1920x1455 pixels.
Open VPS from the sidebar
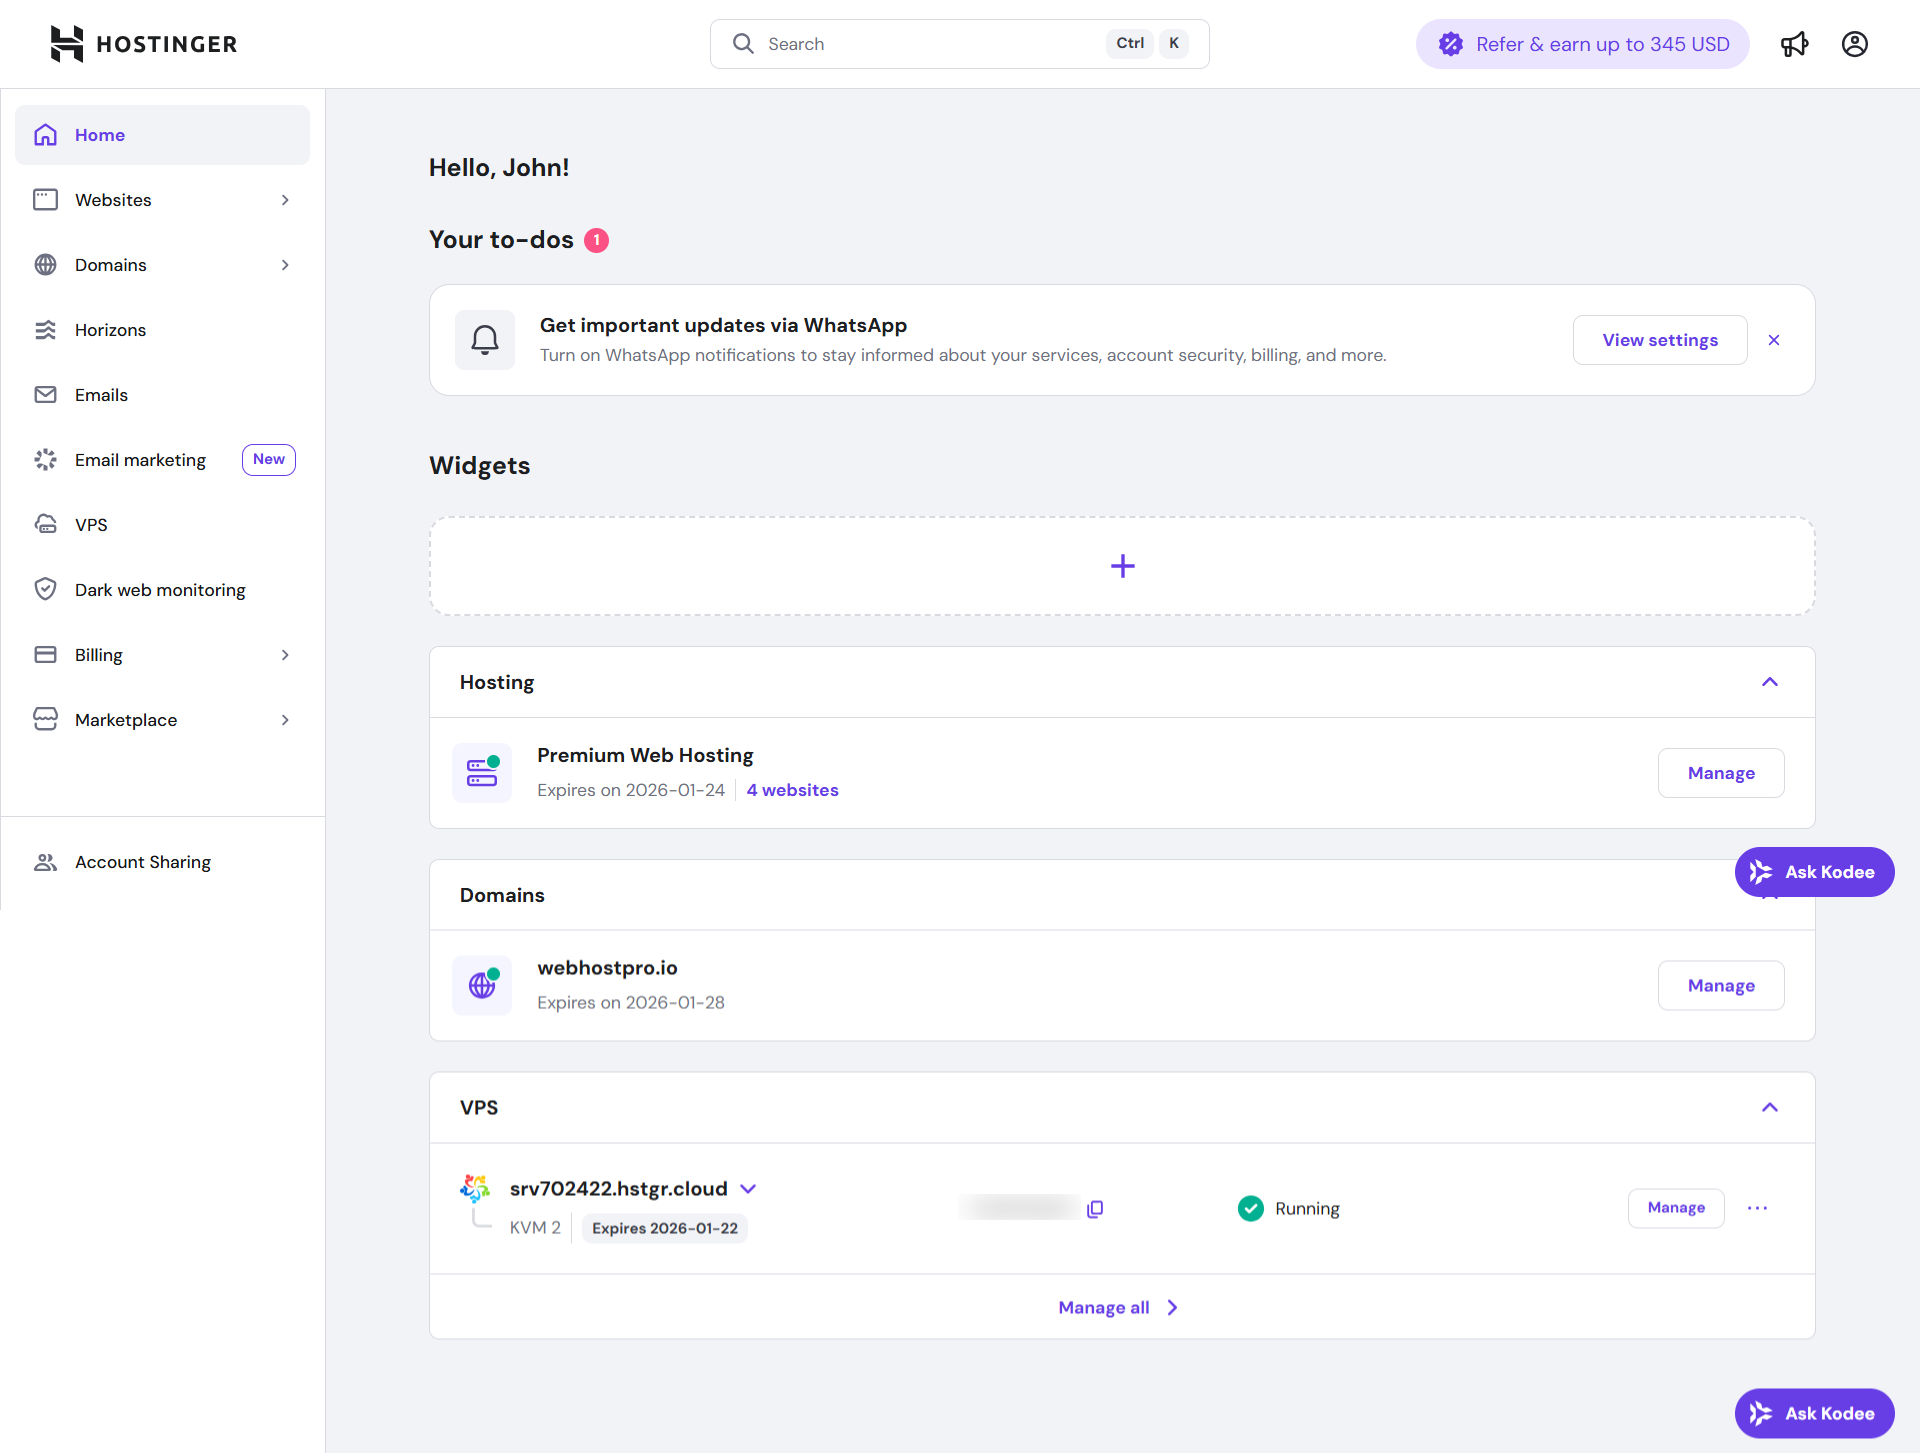162,525
